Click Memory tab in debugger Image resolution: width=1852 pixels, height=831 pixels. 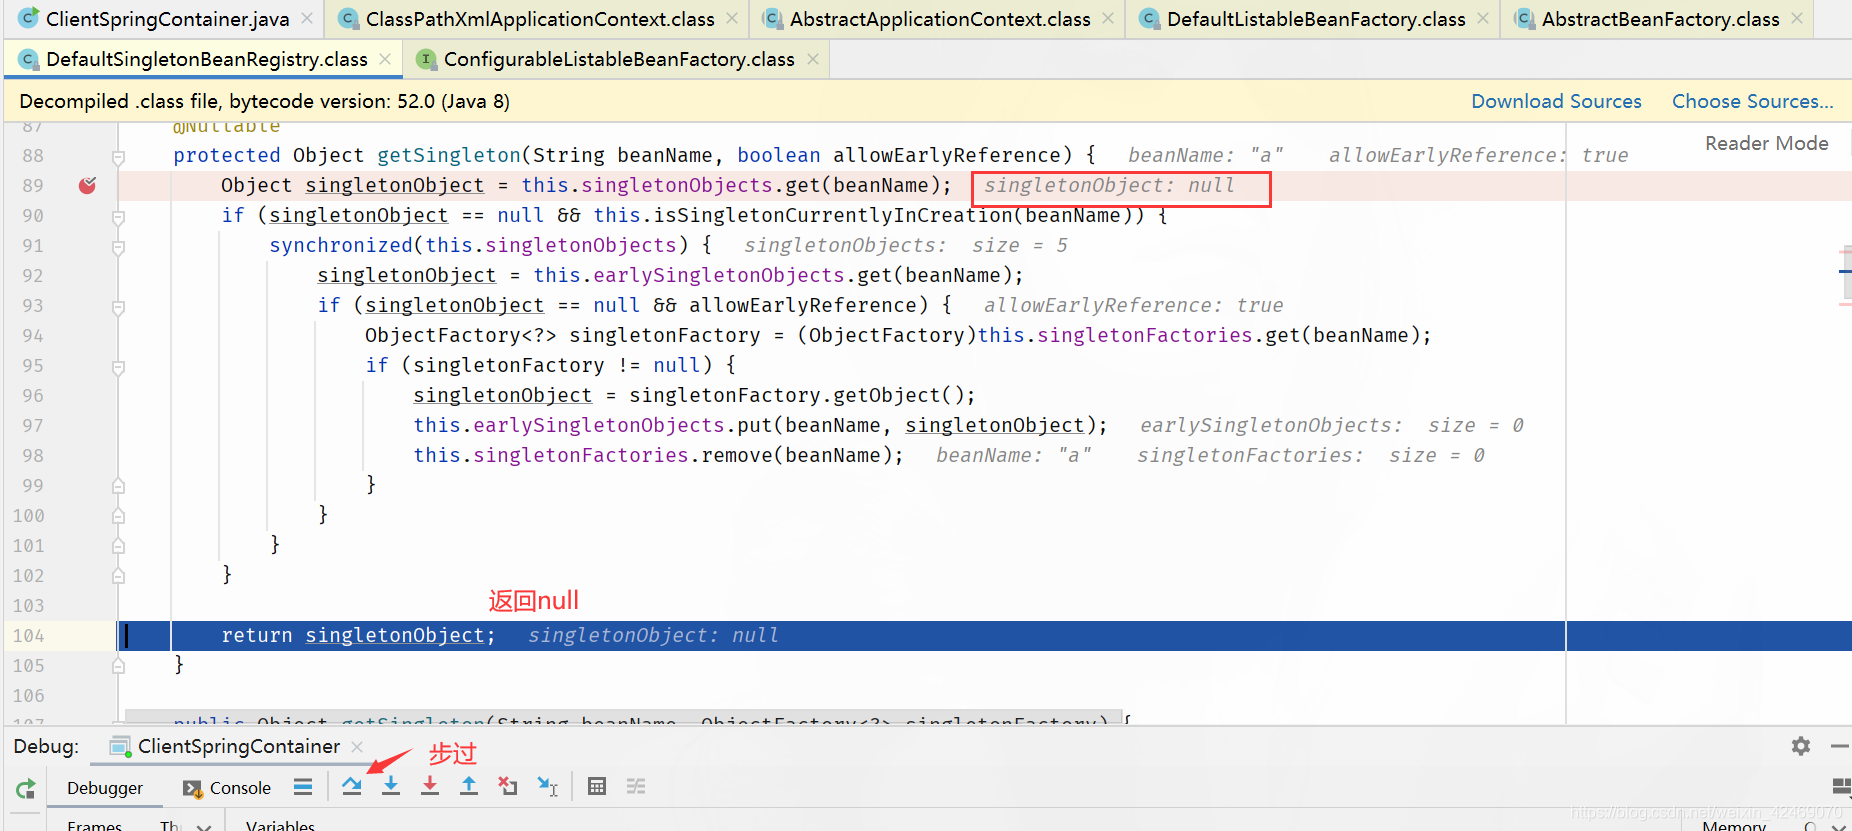[1734, 826]
